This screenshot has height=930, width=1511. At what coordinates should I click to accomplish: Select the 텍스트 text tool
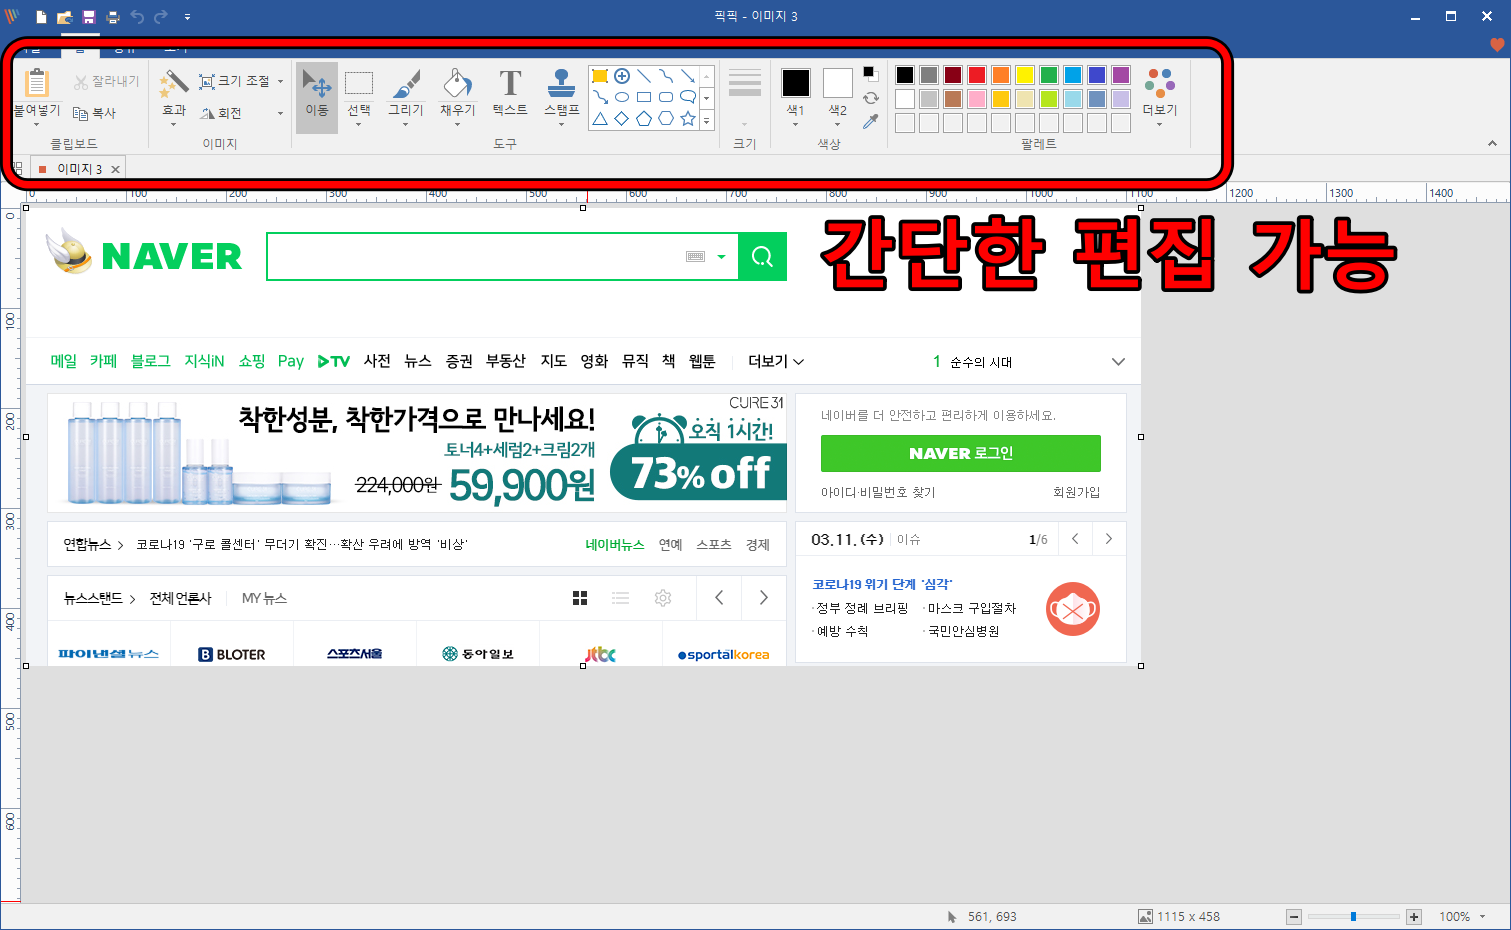pos(510,92)
